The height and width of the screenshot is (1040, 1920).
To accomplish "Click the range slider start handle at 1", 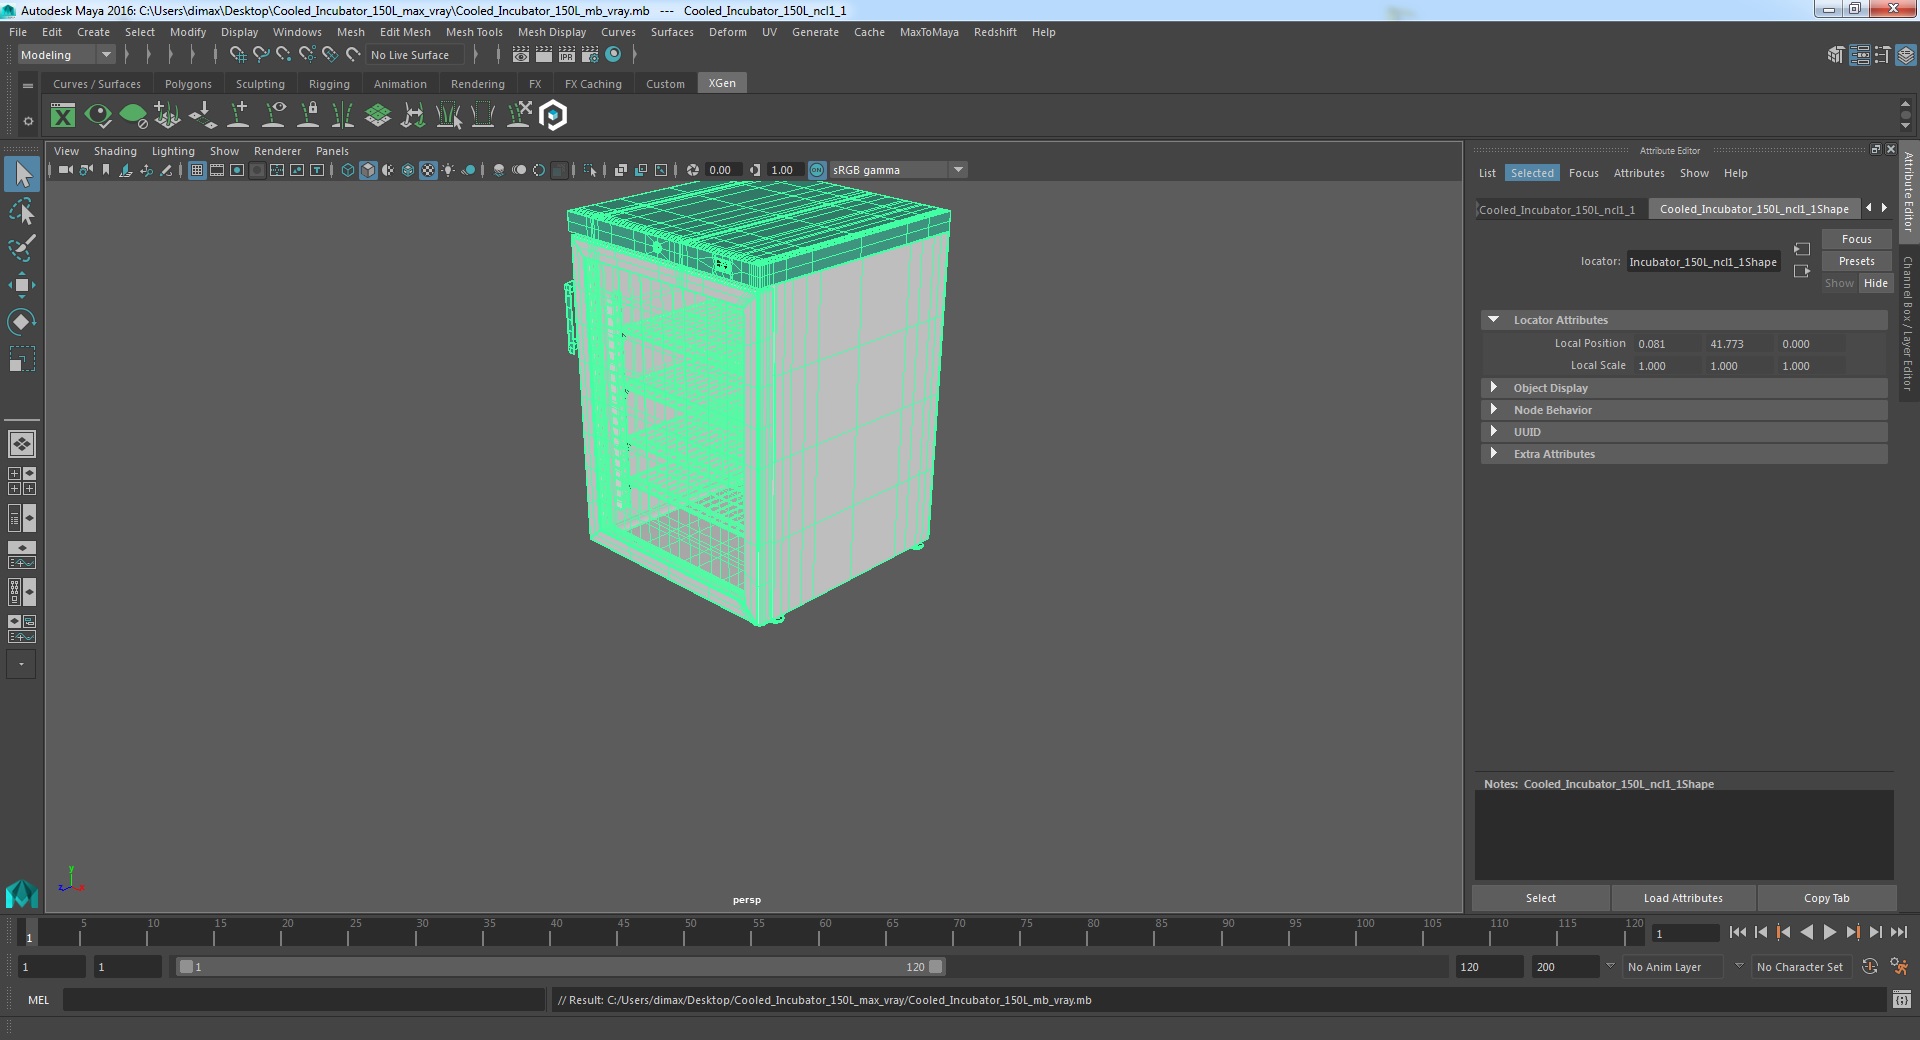I will tap(186, 967).
